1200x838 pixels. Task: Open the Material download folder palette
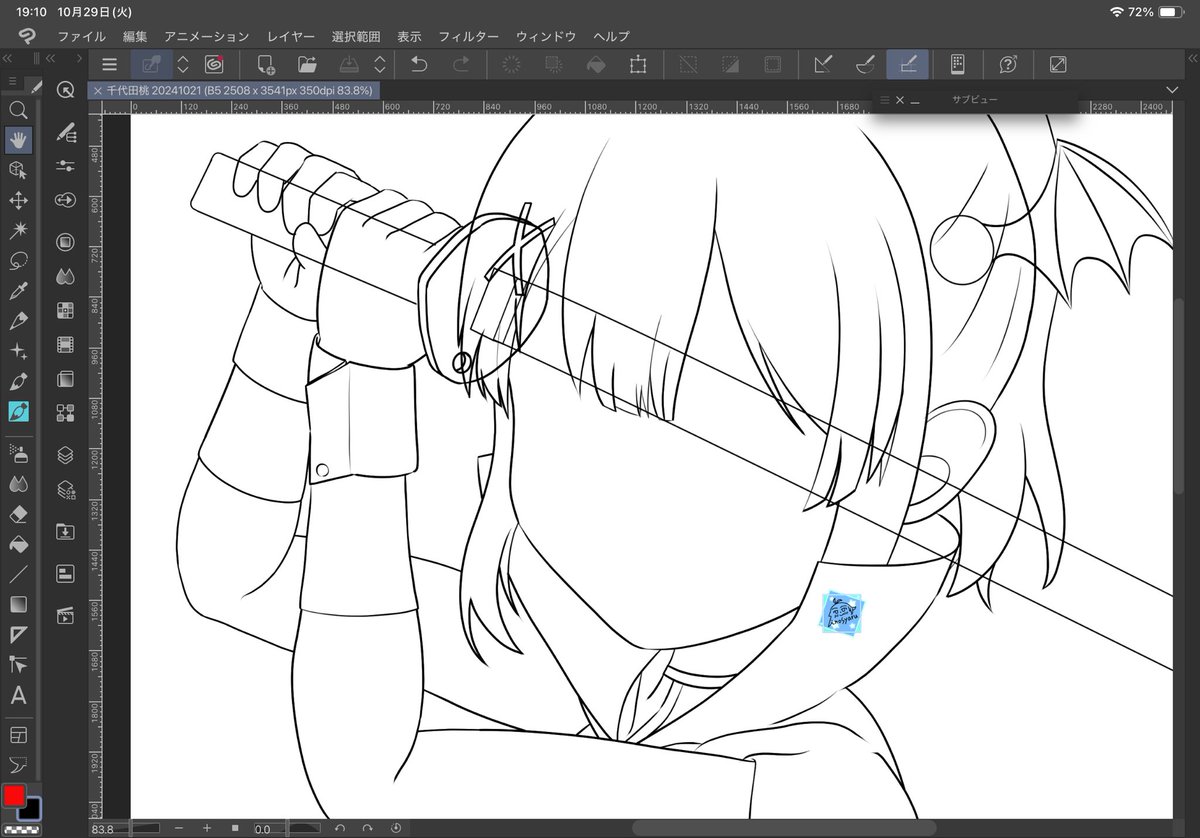pyautogui.click(x=66, y=531)
